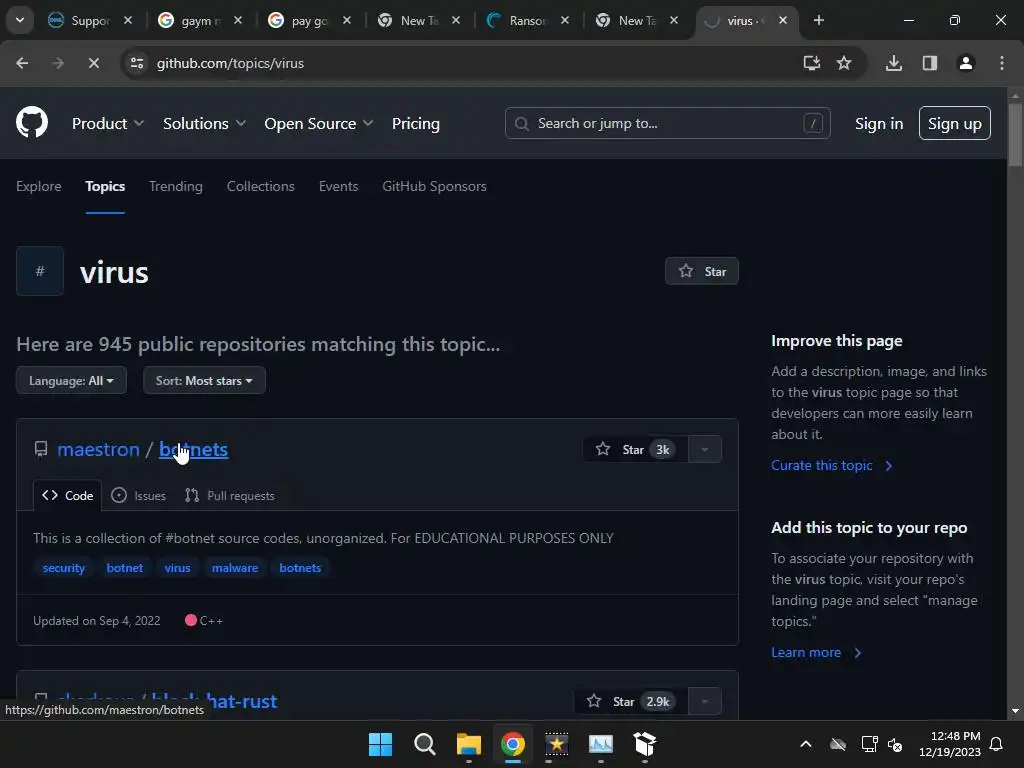
Task: Open site information icon in address bar
Action: (137, 63)
